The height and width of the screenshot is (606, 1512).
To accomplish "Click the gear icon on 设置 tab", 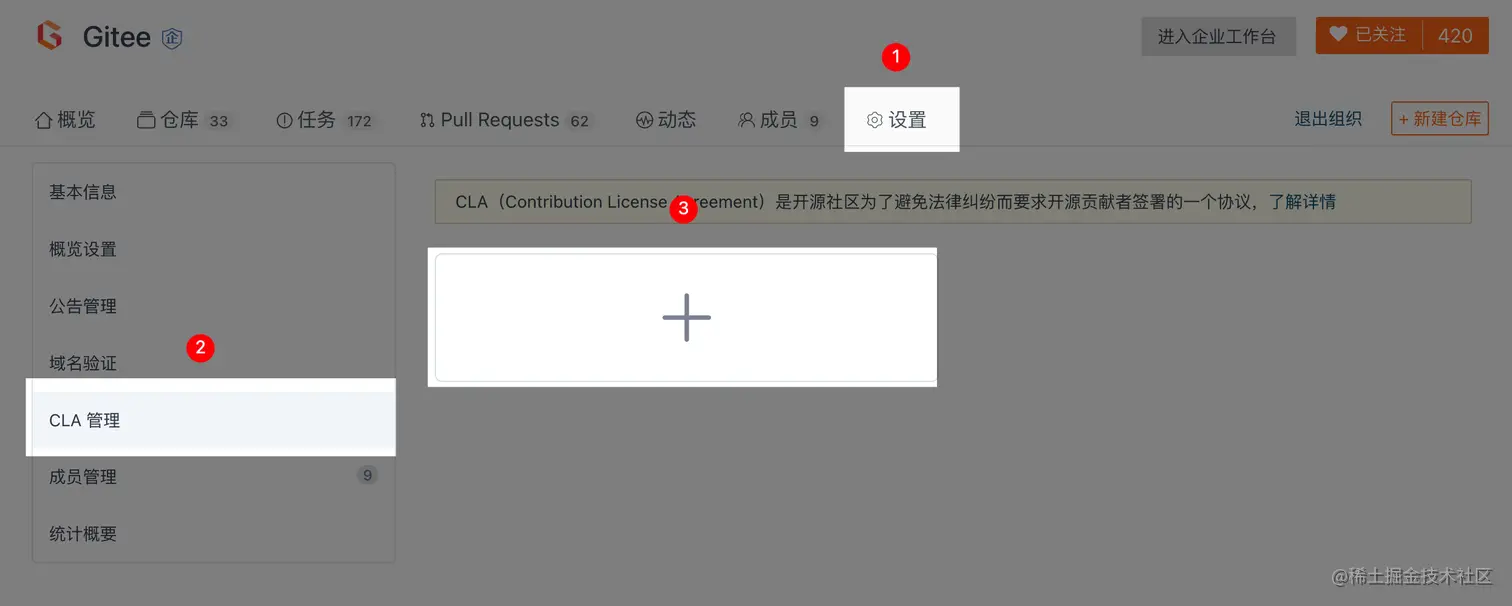I will click(x=874, y=120).
